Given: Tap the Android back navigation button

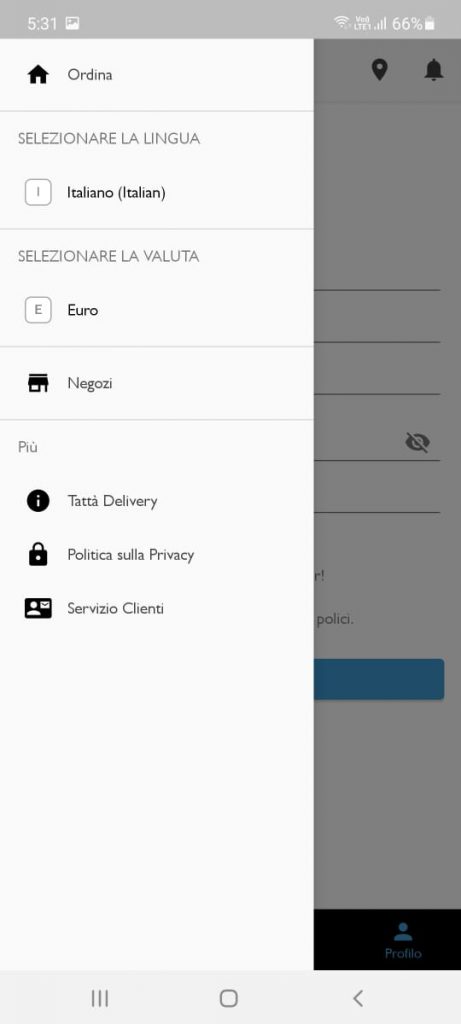Looking at the screenshot, I should click(x=357, y=998).
